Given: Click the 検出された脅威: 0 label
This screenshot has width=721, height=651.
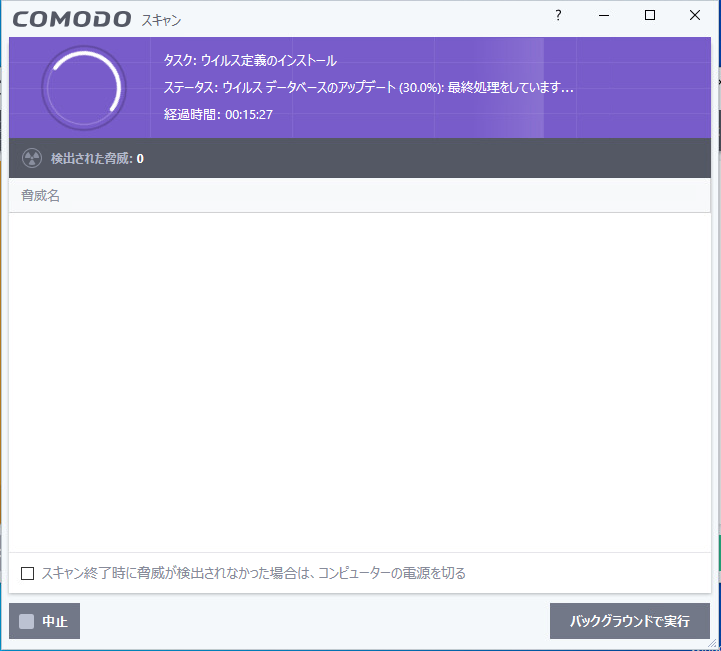Looking at the screenshot, I should [x=97, y=159].
